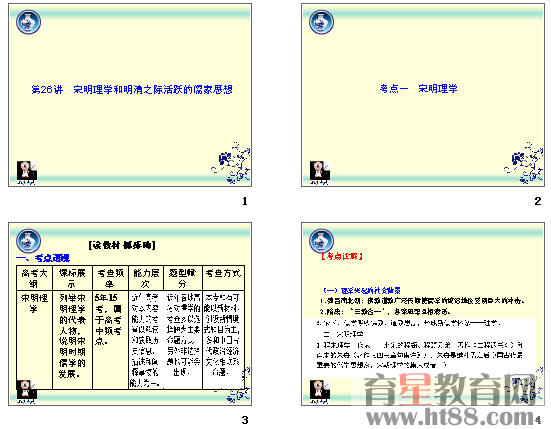Click the 考查方式 table header cell

[223, 278]
